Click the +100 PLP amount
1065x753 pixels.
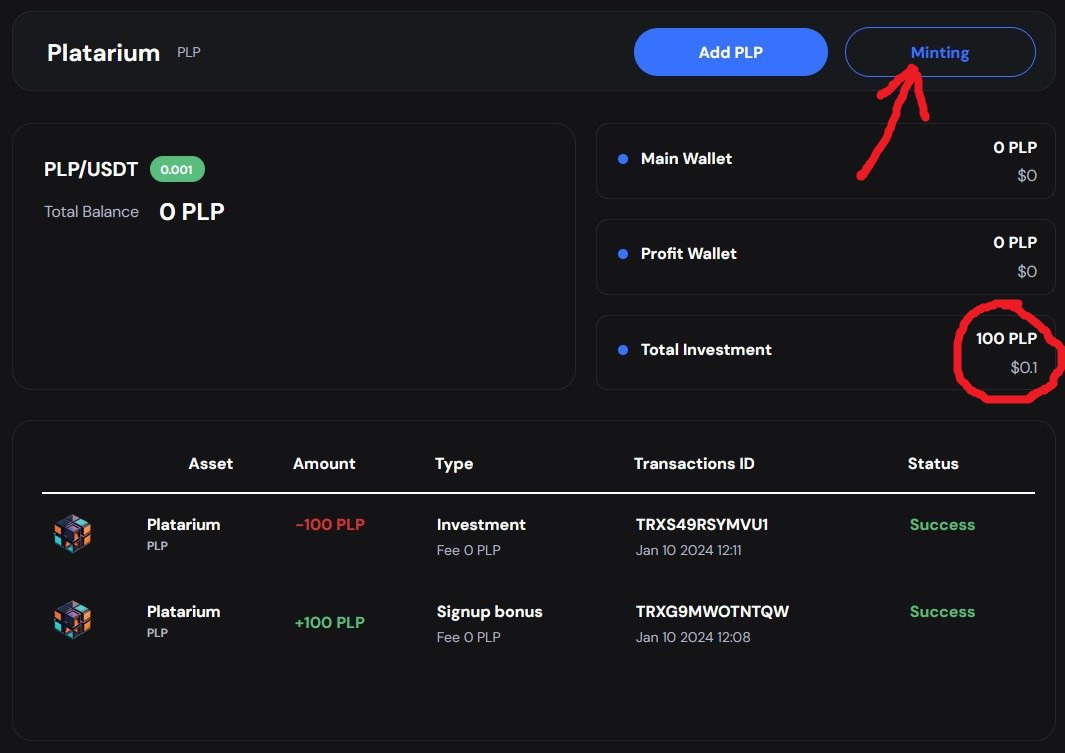[329, 623]
